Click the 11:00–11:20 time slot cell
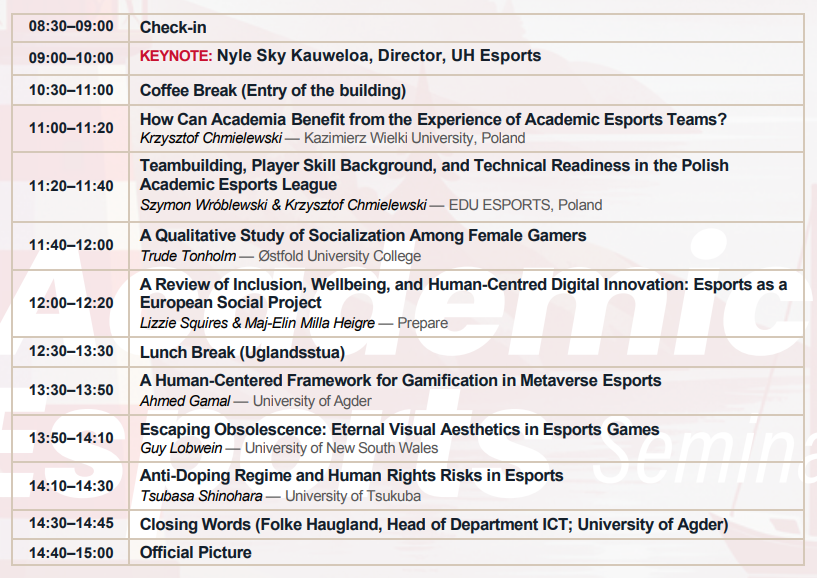817x578 pixels. [x=71, y=128]
